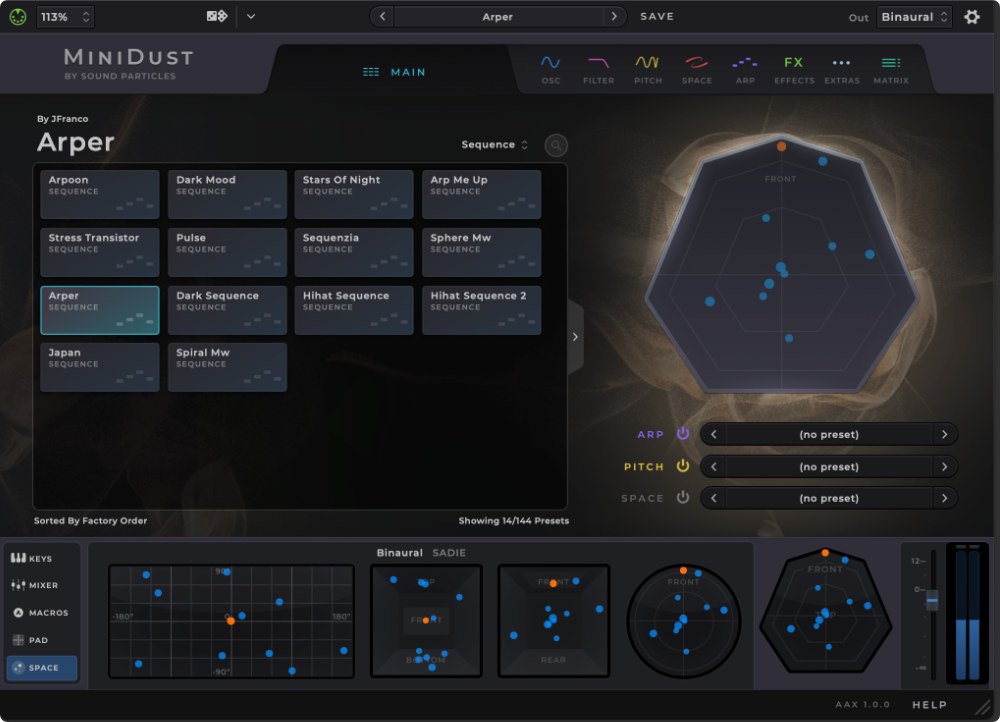Click the Arper preset name in top bar
Viewport: 1000px width, 722px height.
pos(497,17)
